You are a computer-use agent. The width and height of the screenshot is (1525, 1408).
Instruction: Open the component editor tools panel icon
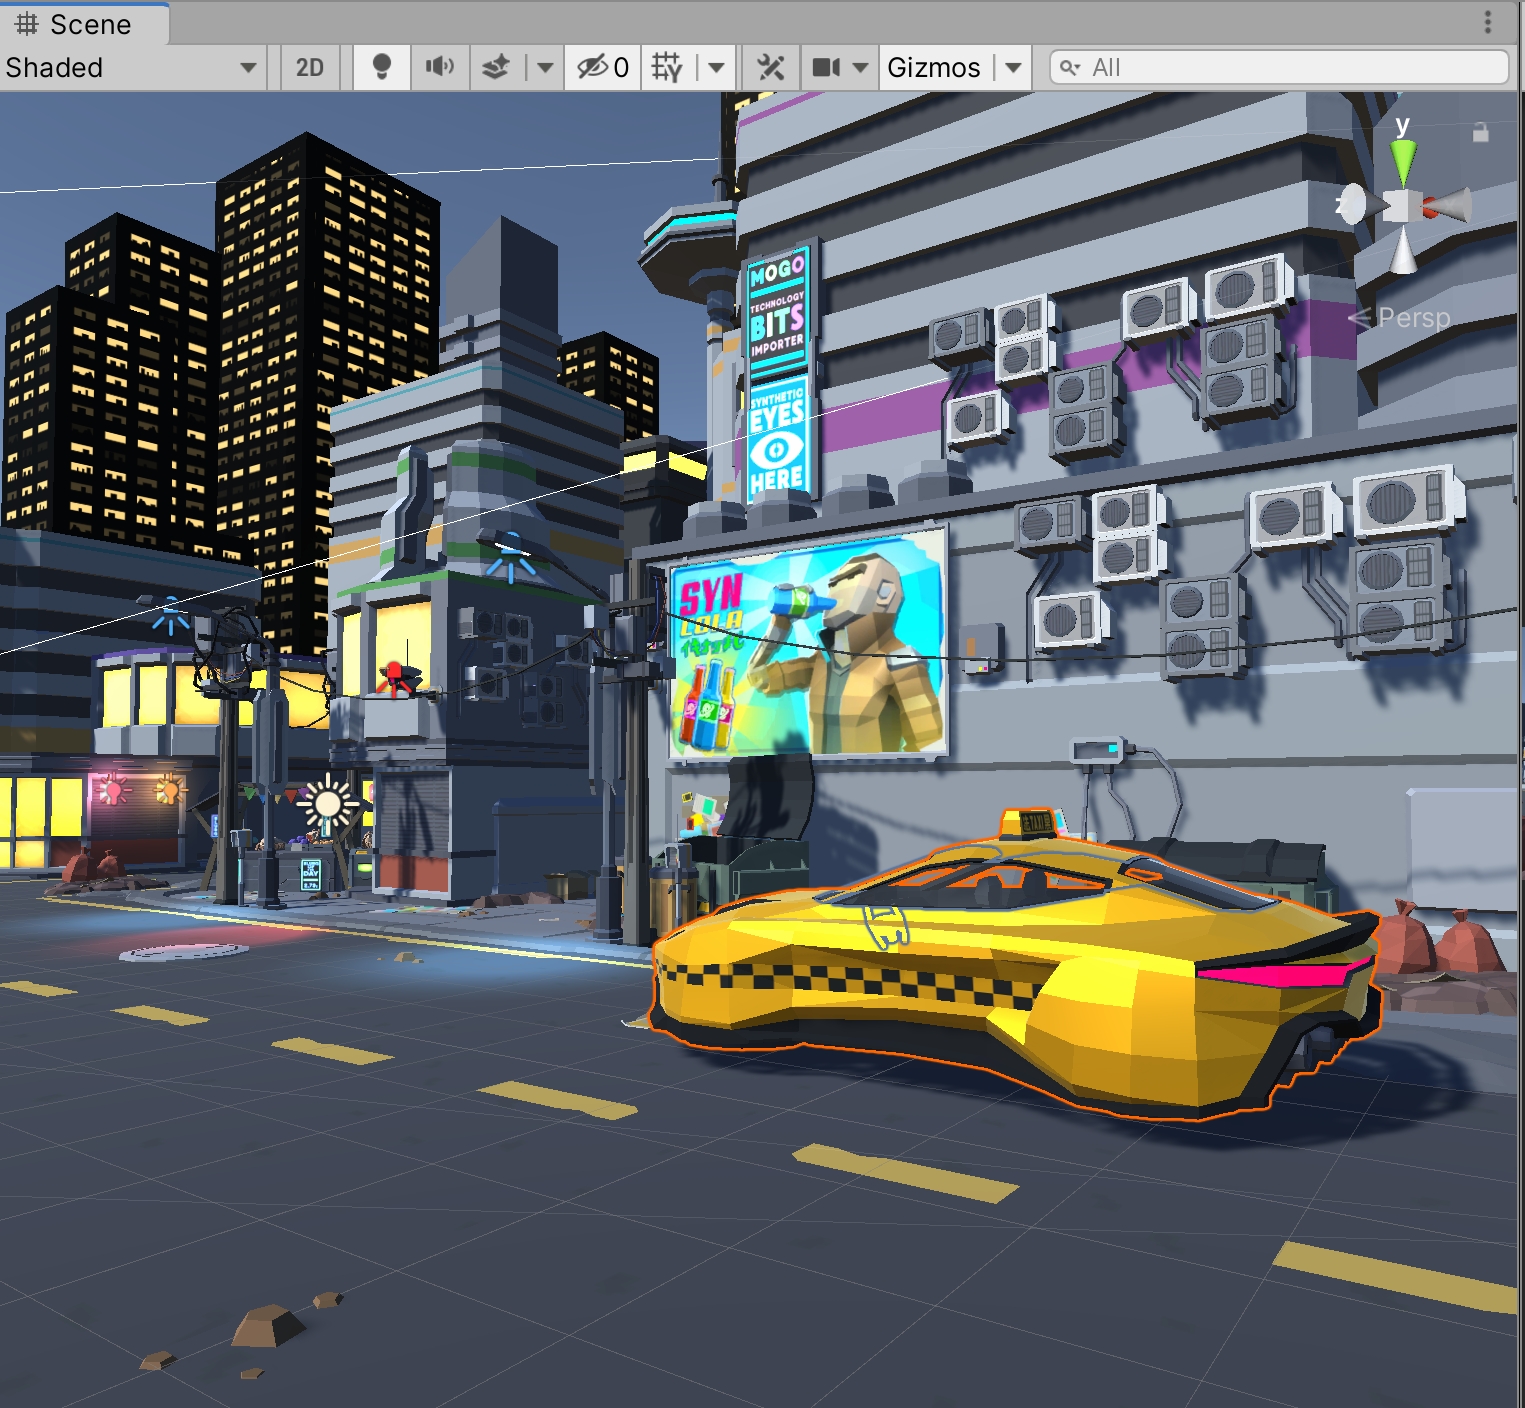pos(770,67)
